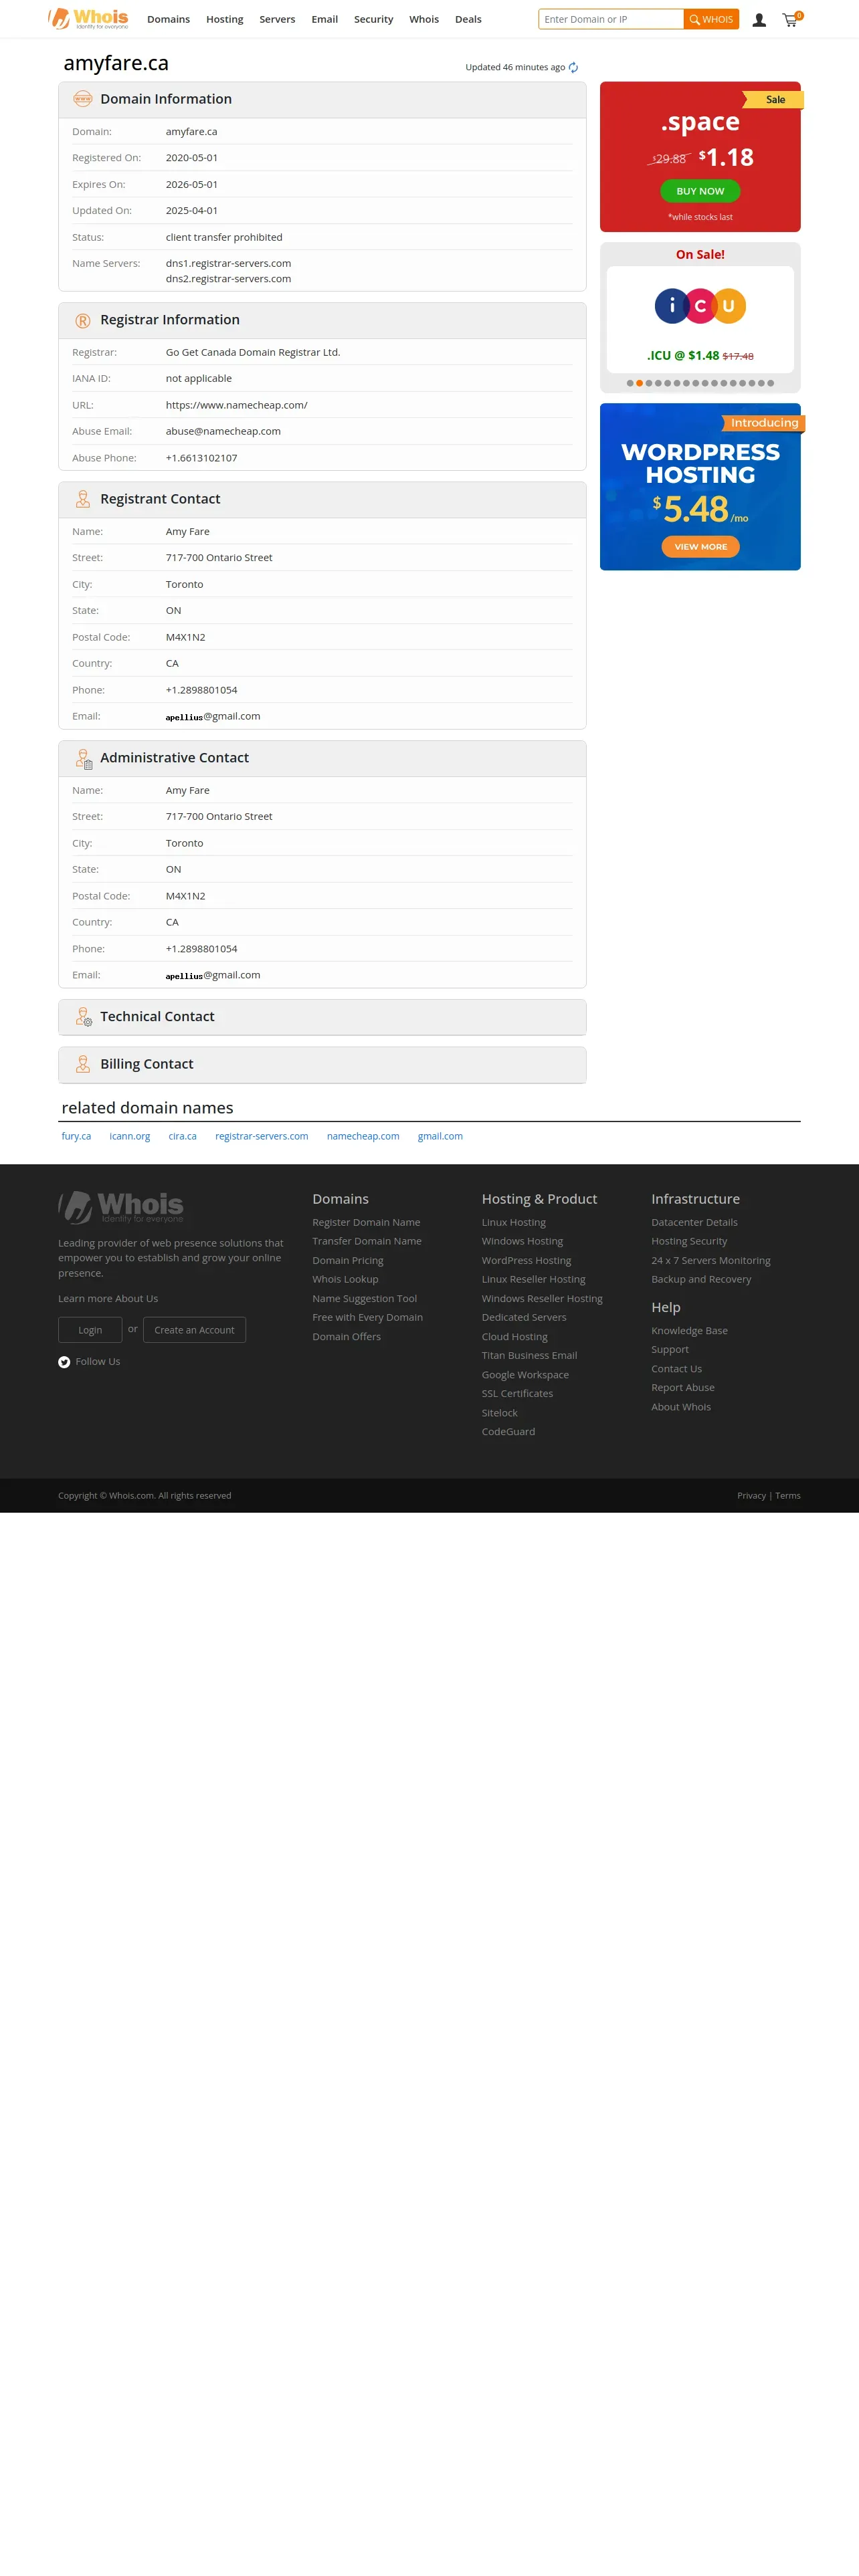Click the footer Whois logo

(x=121, y=1206)
